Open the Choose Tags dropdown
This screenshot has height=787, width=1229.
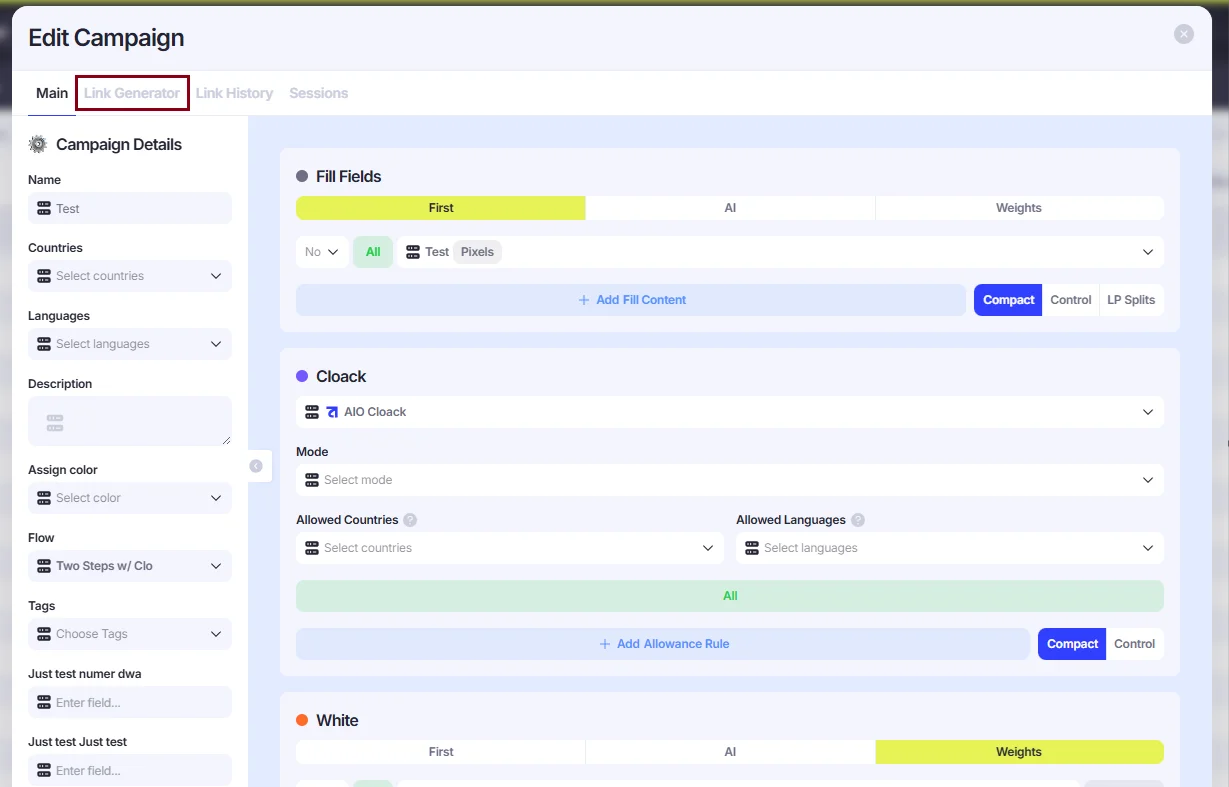coord(130,634)
